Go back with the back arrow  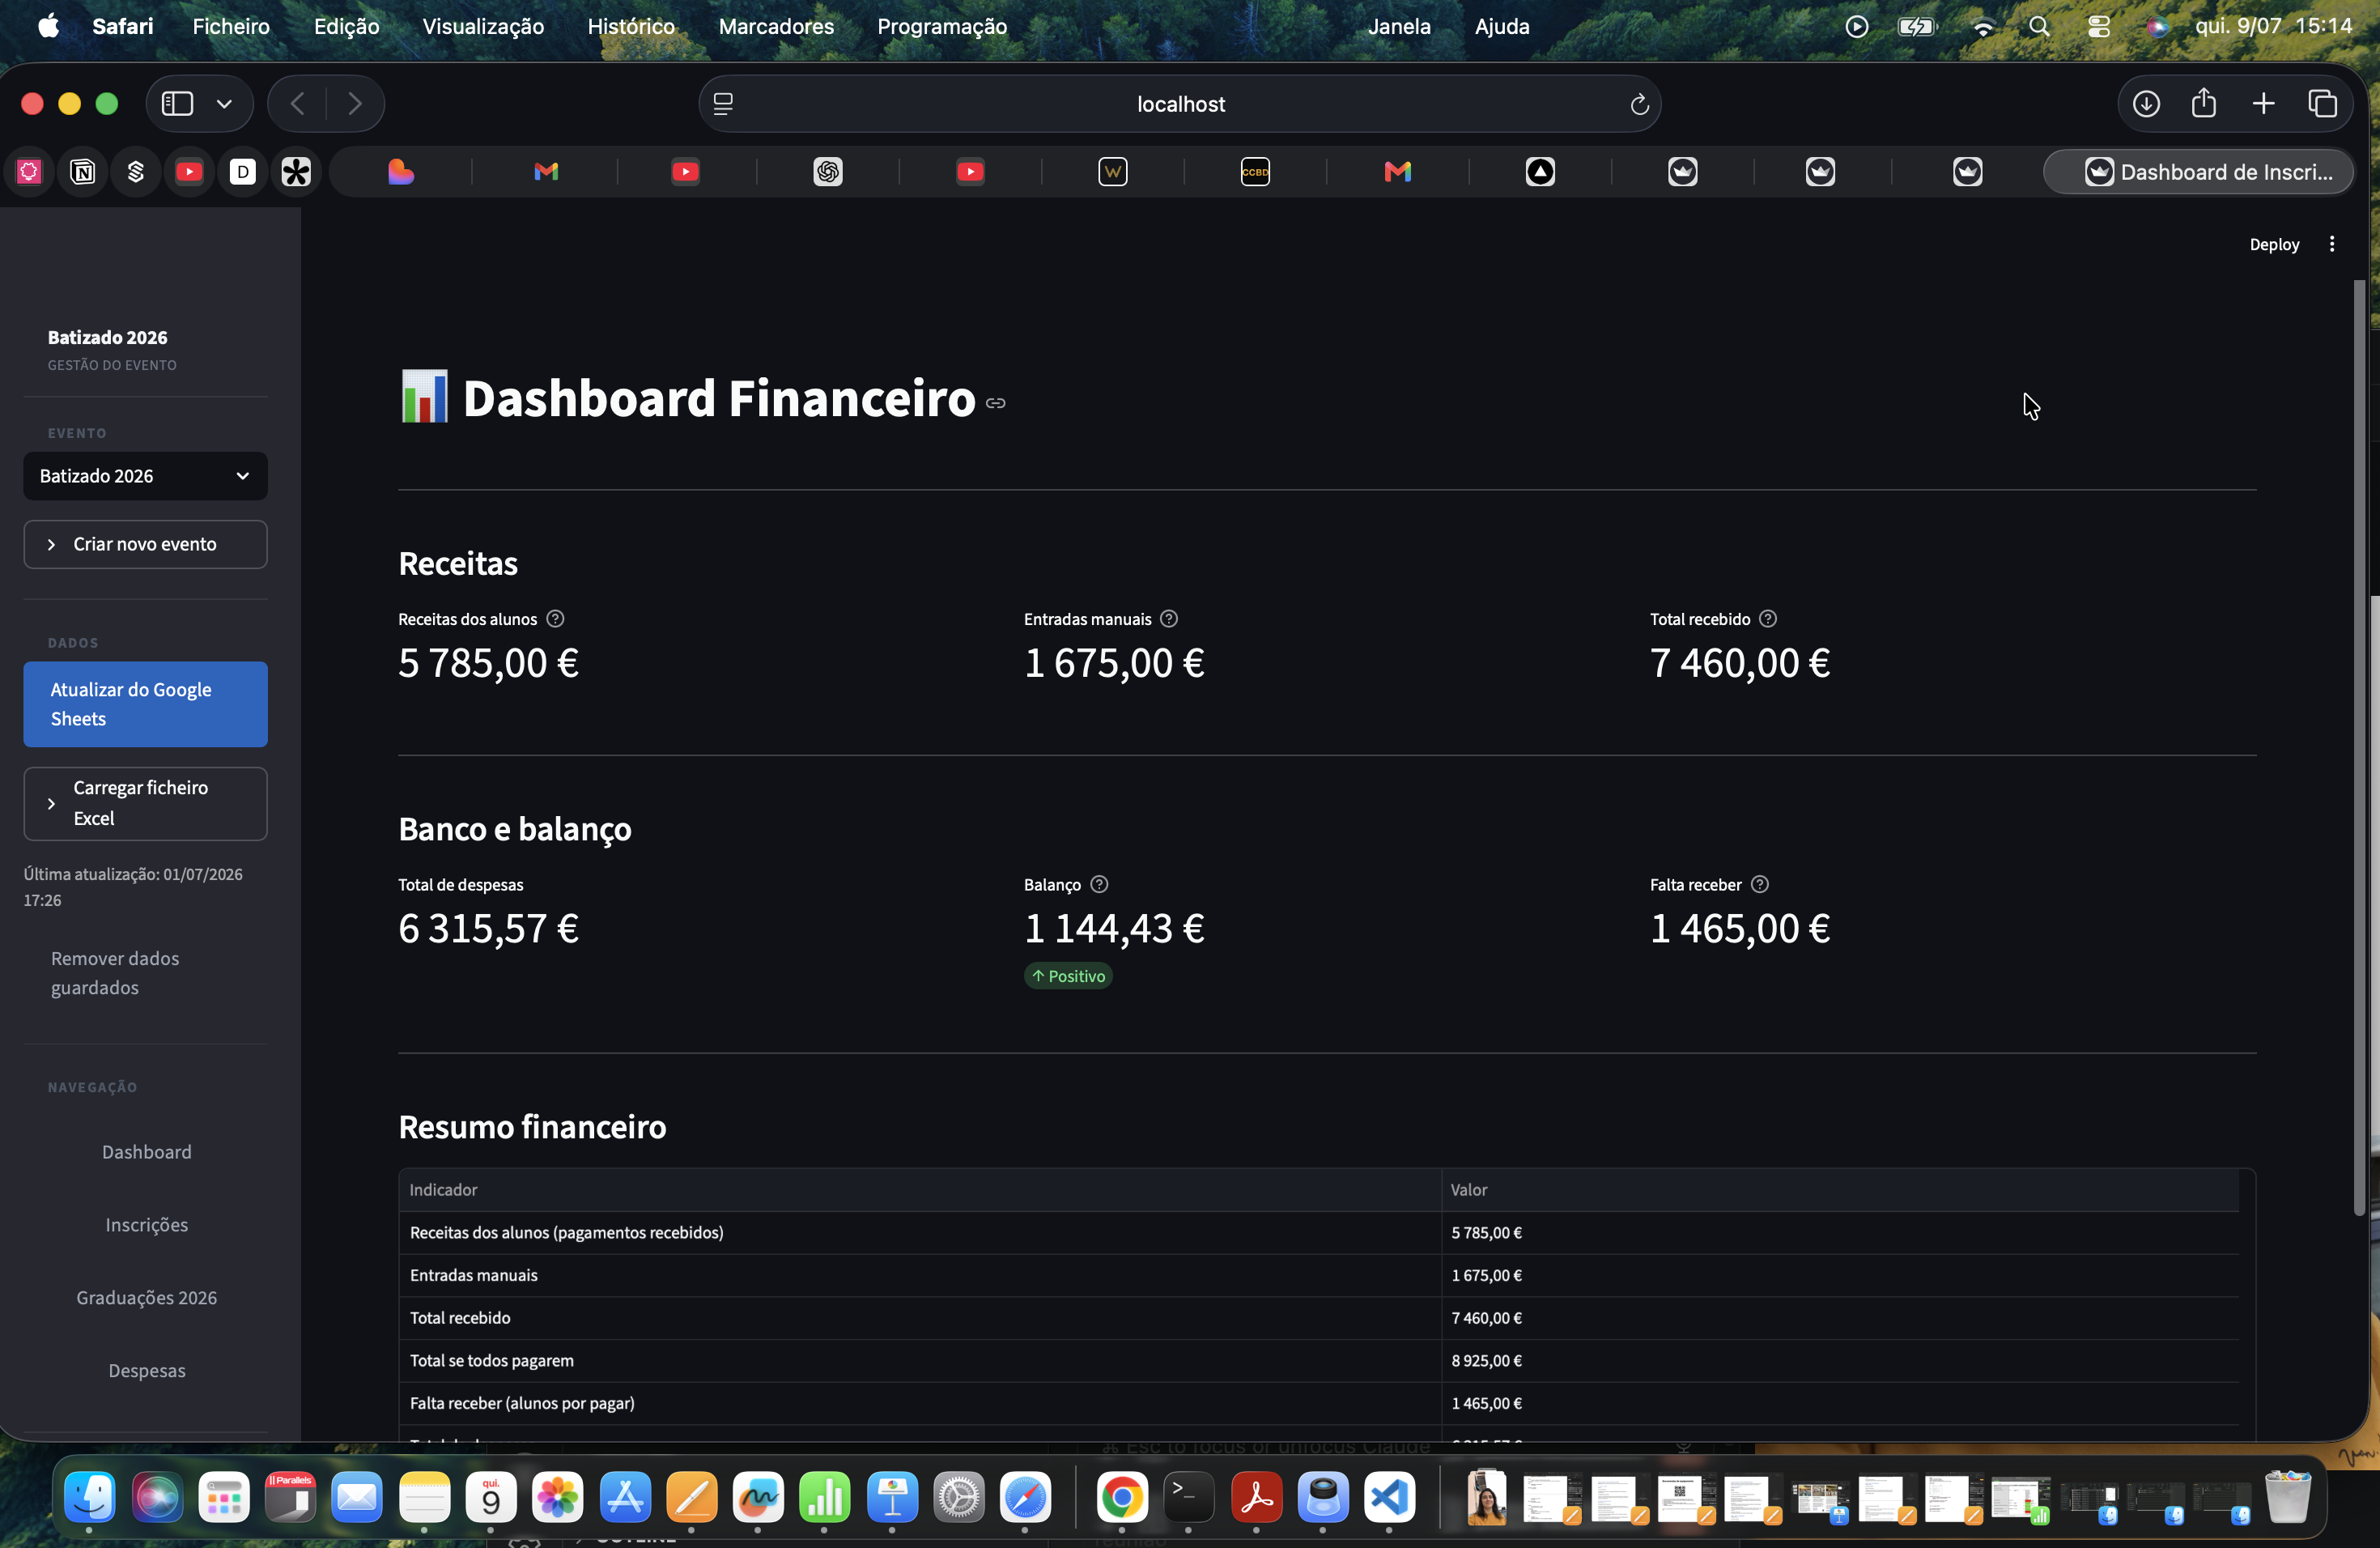tap(297, 104)
